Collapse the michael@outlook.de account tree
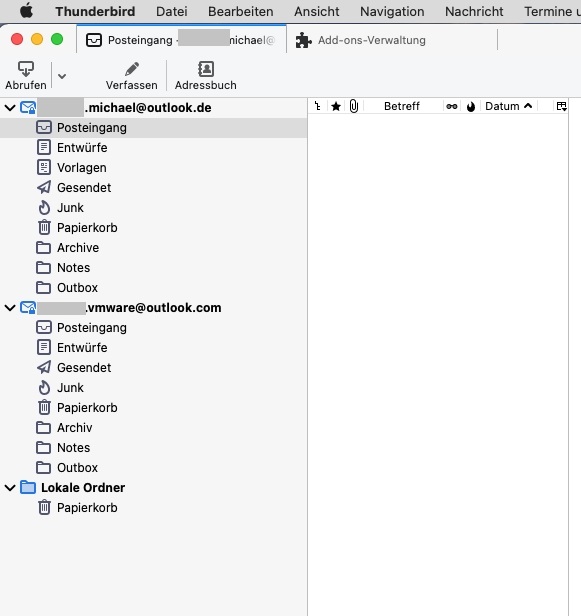Image resolution: width=581 pixels, height=616 pixels. tap(10, 108)
